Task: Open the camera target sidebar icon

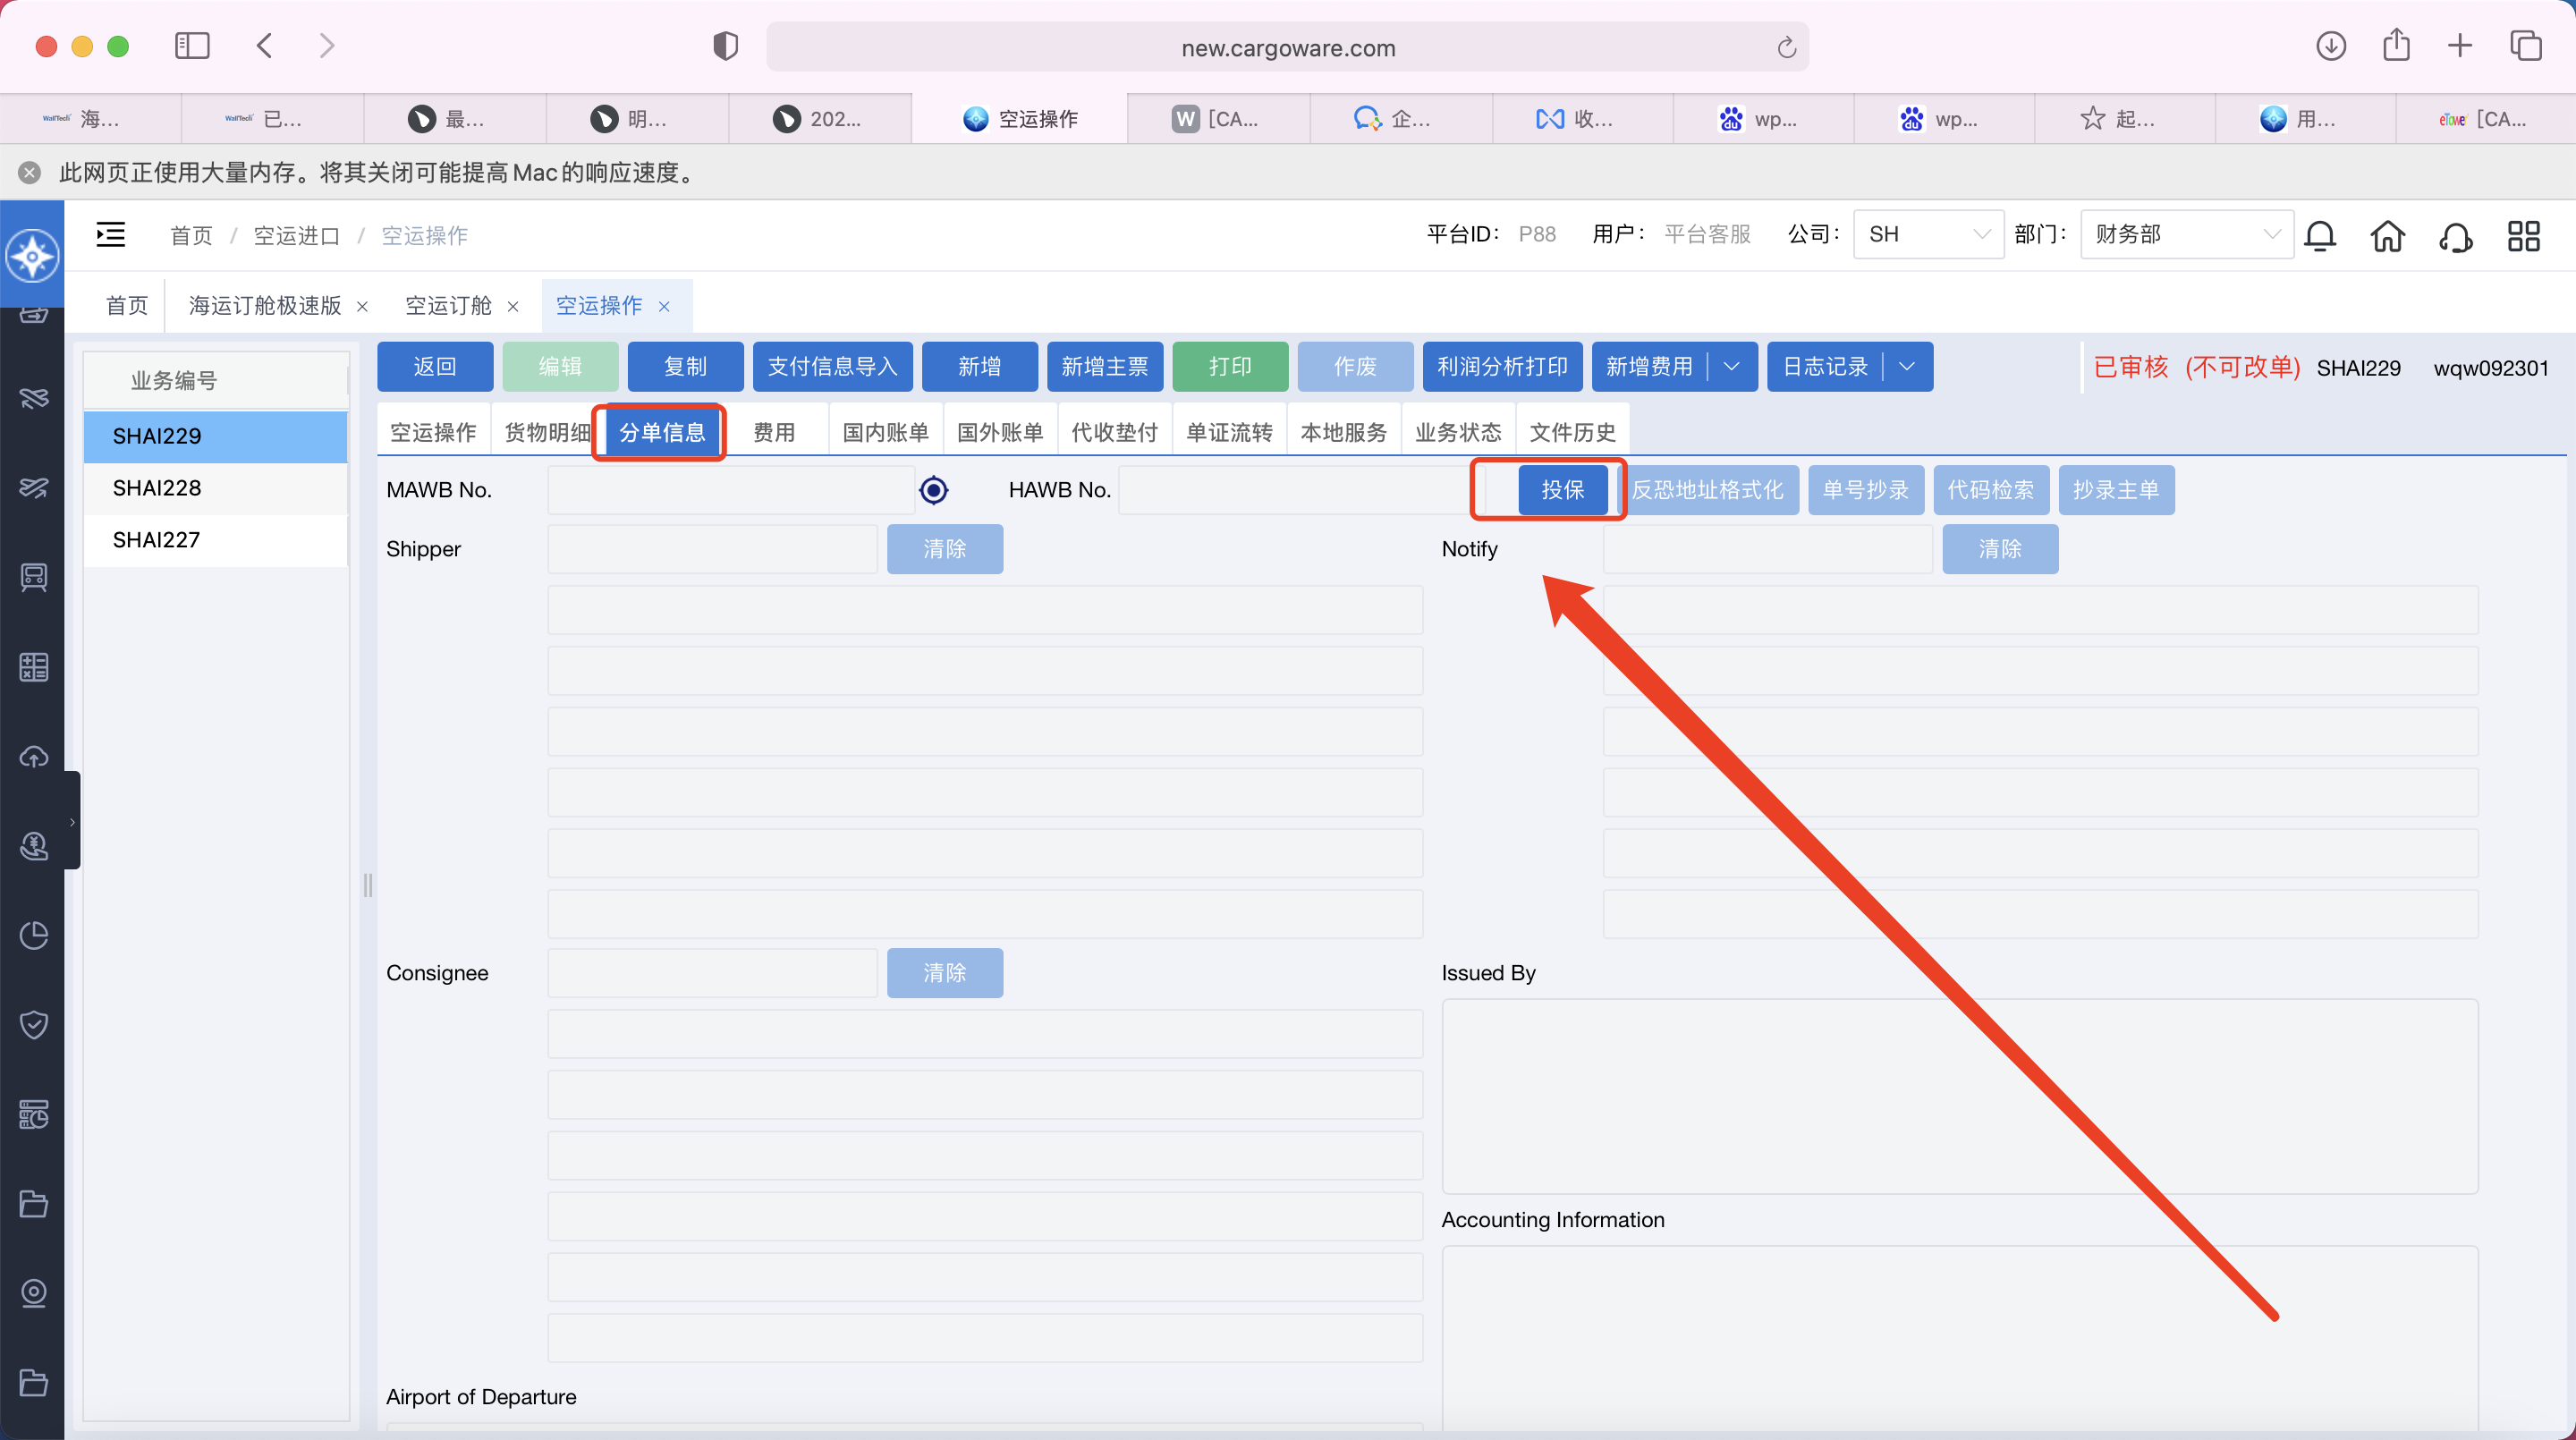Action: (34, 1293)
